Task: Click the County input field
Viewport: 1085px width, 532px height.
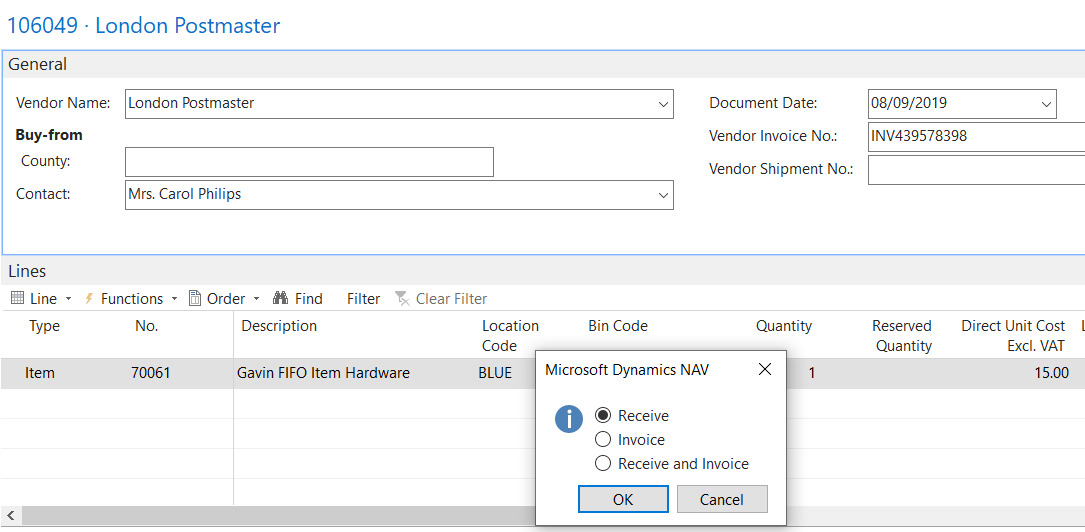Action: point(309,162)
